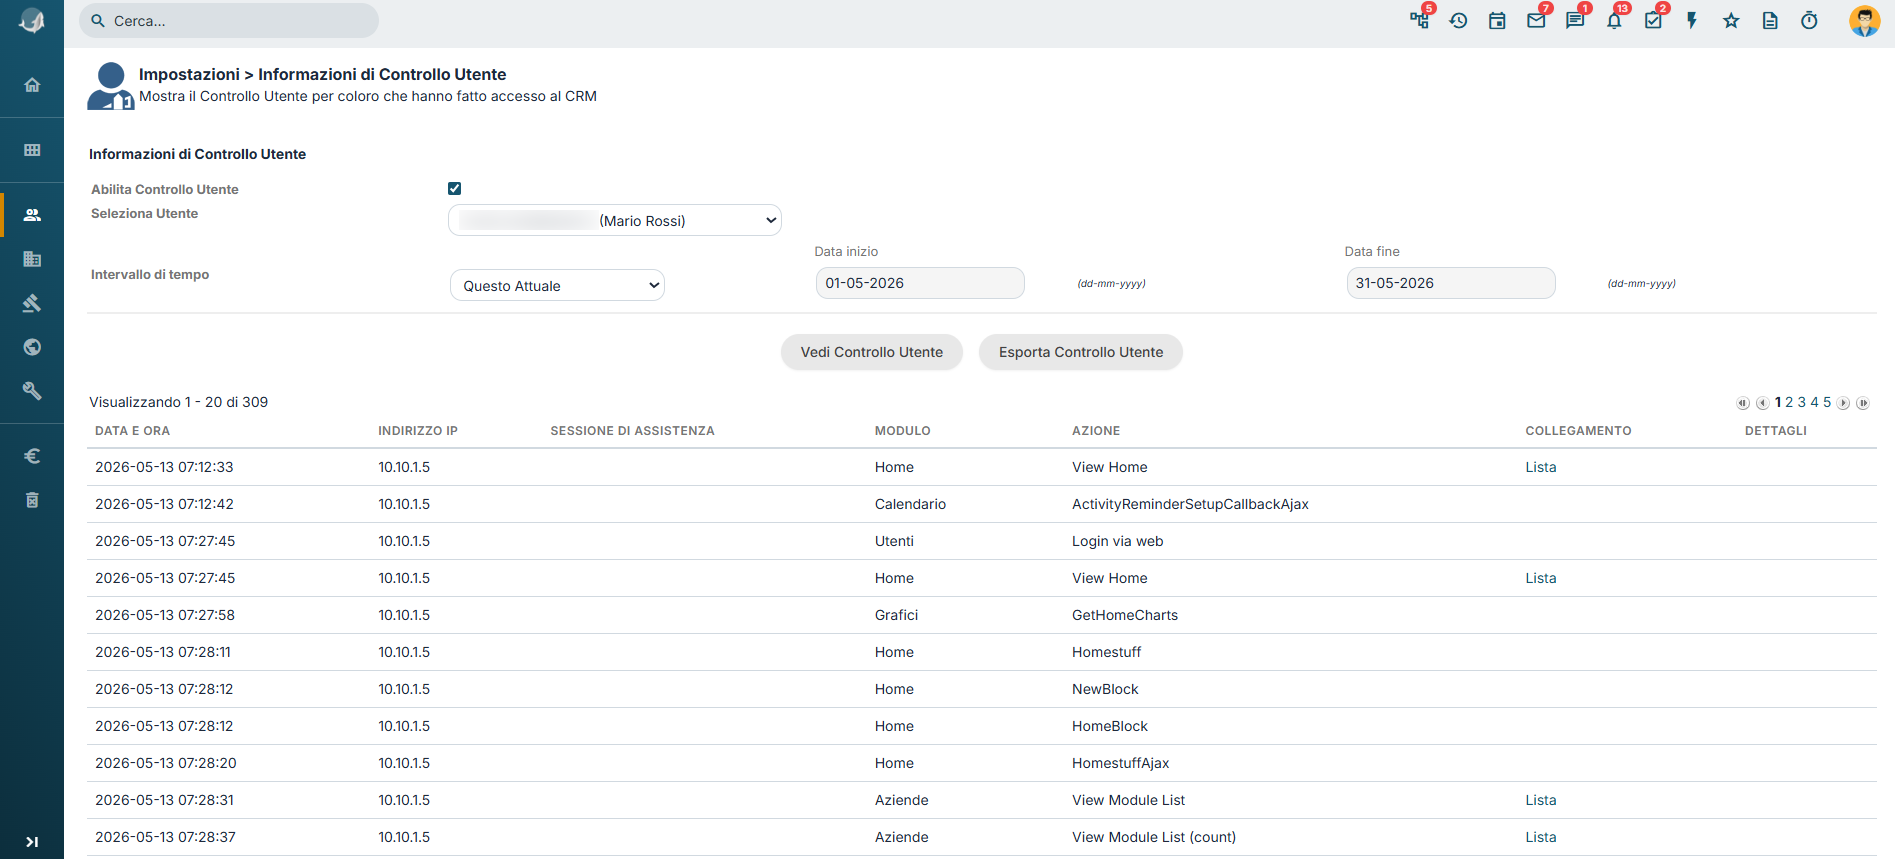Open the favorites star icon
This screenshot has height=859, width=1895.
[x=1731, y=21]
